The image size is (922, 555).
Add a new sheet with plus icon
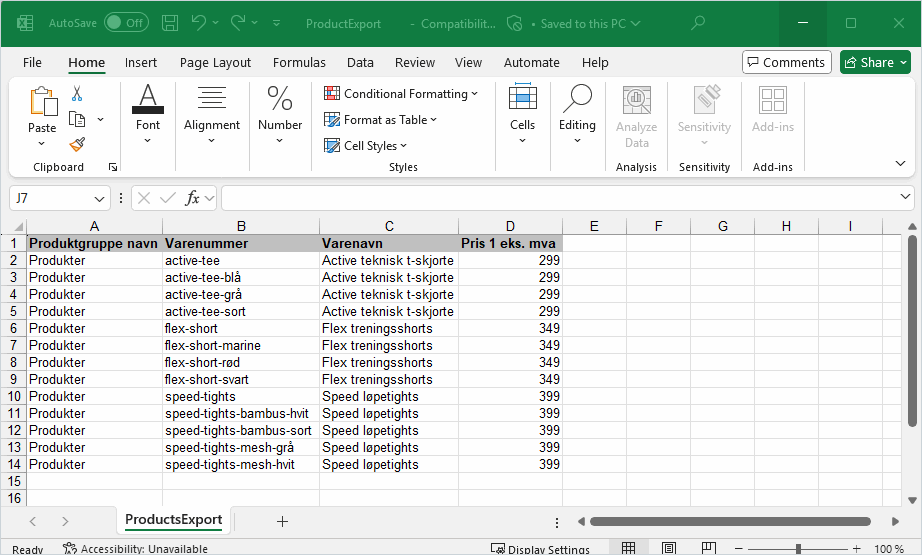(282, 521)
